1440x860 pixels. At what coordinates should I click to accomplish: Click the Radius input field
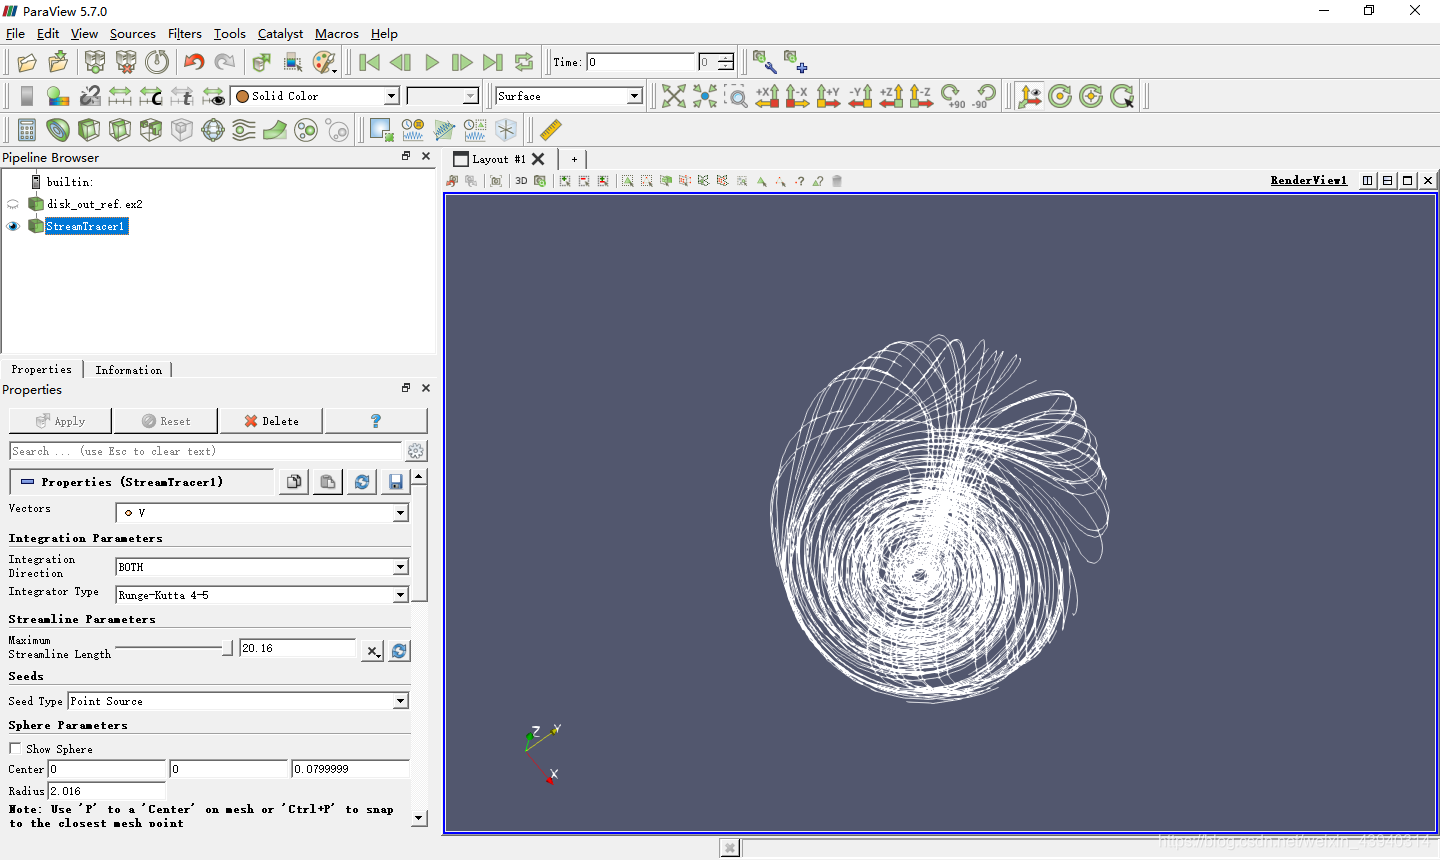(x=106, y=791)
